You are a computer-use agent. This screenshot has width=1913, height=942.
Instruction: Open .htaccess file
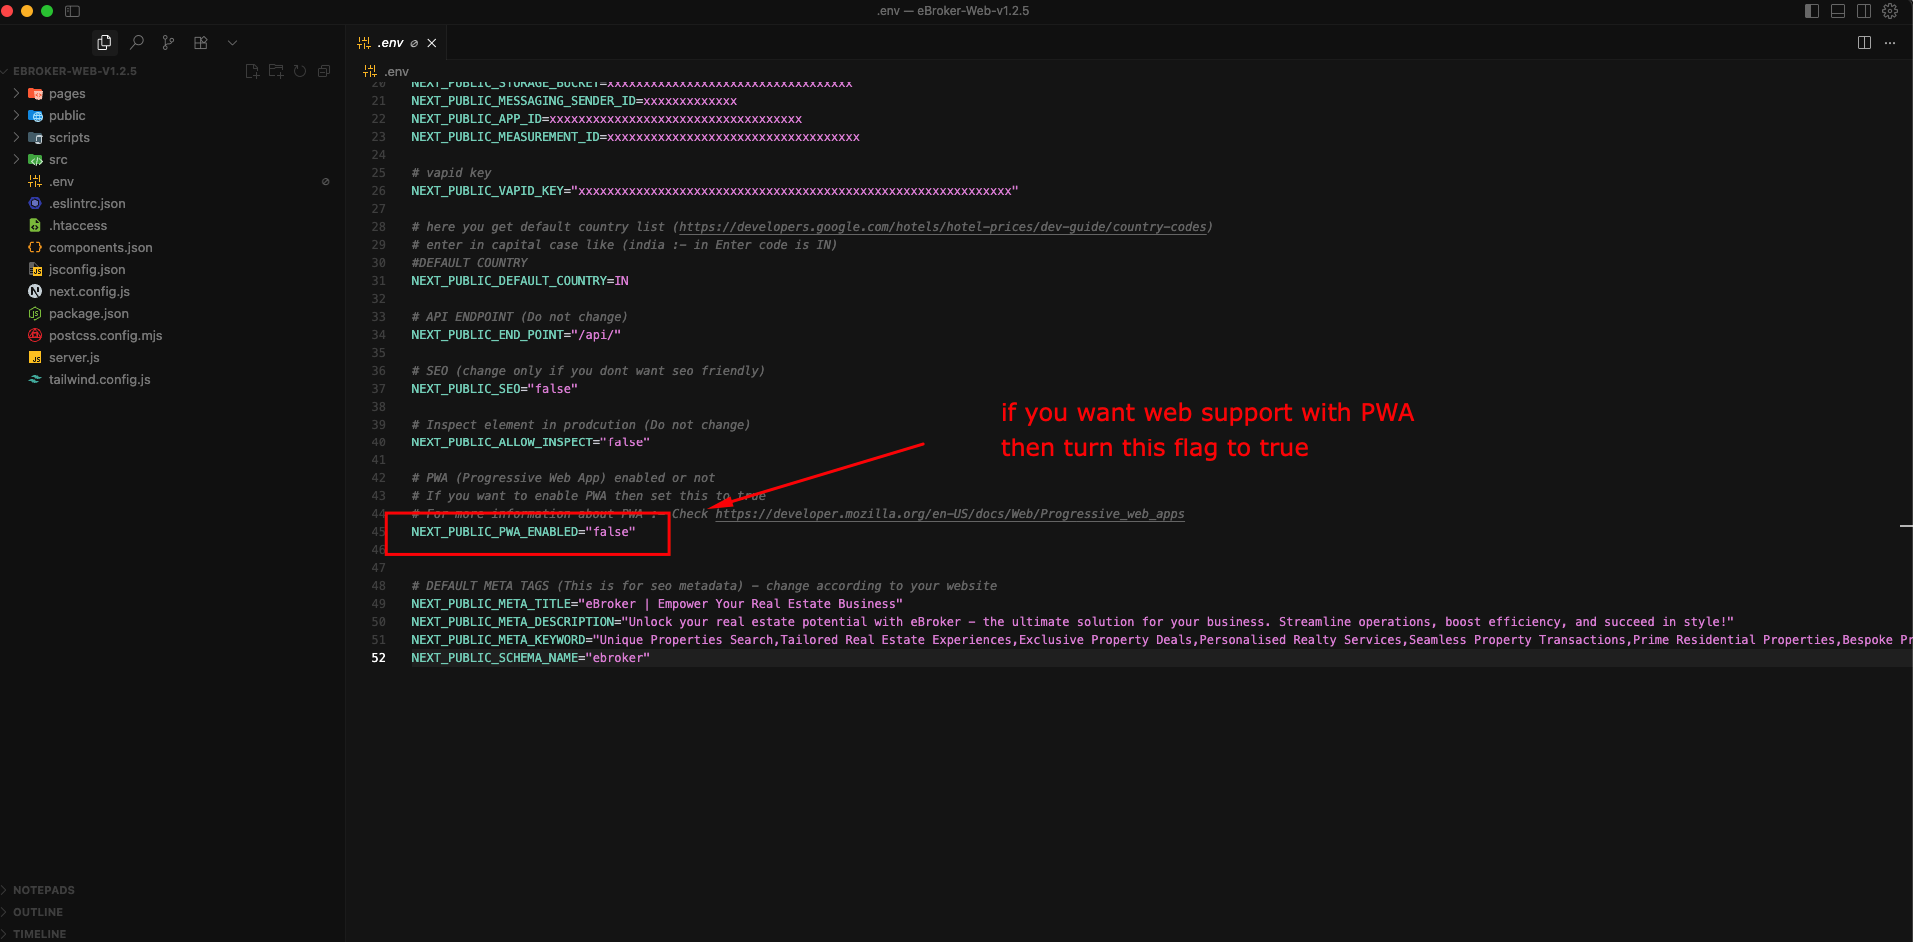pos(78,225)
